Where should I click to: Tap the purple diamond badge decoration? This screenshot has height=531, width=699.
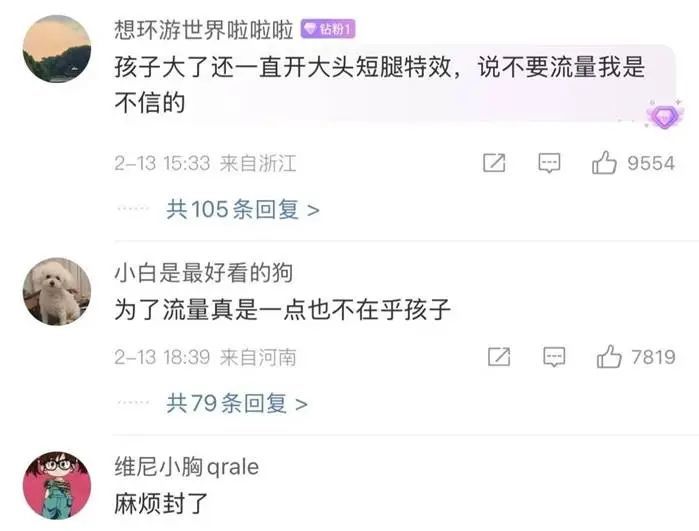point(664,117)
